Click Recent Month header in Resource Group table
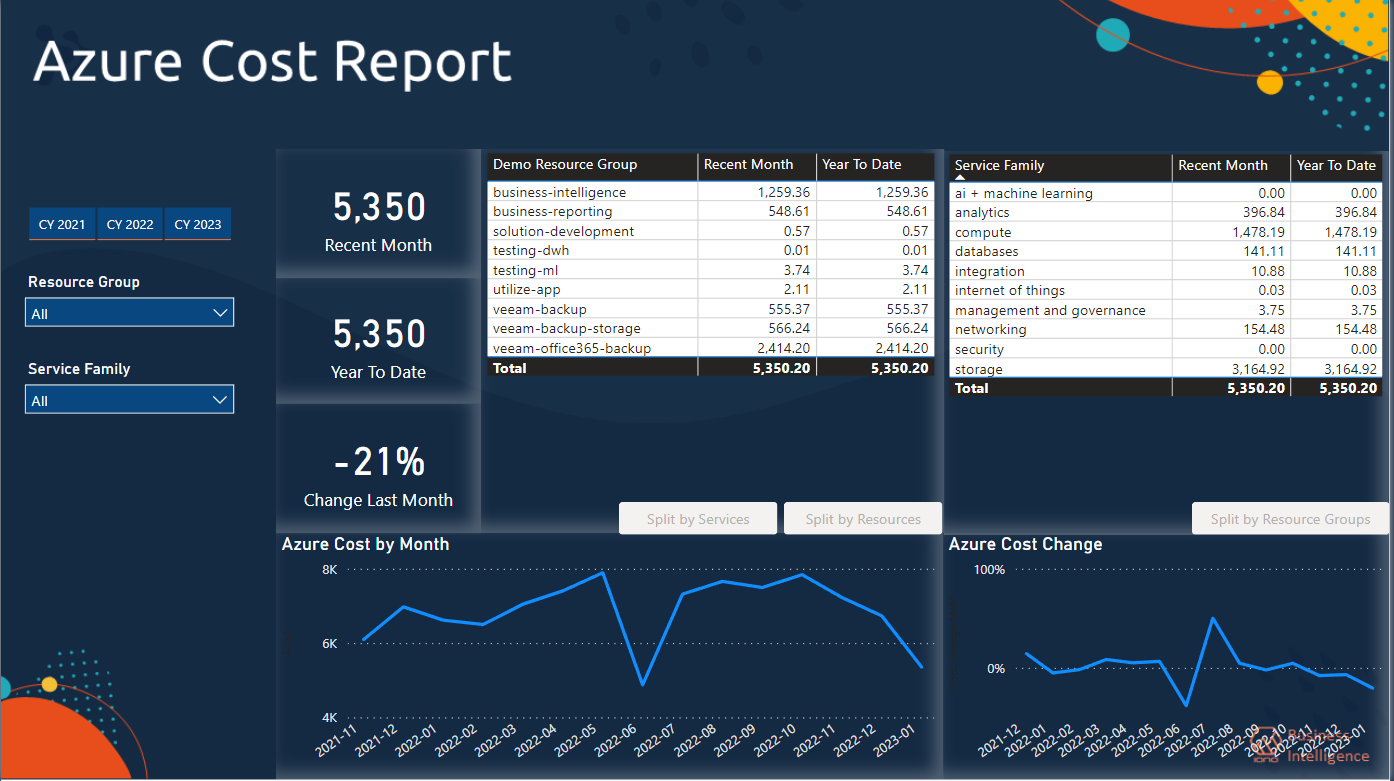Image resolution: width=1394 pixels, height=781 pixels. (756, 165)
